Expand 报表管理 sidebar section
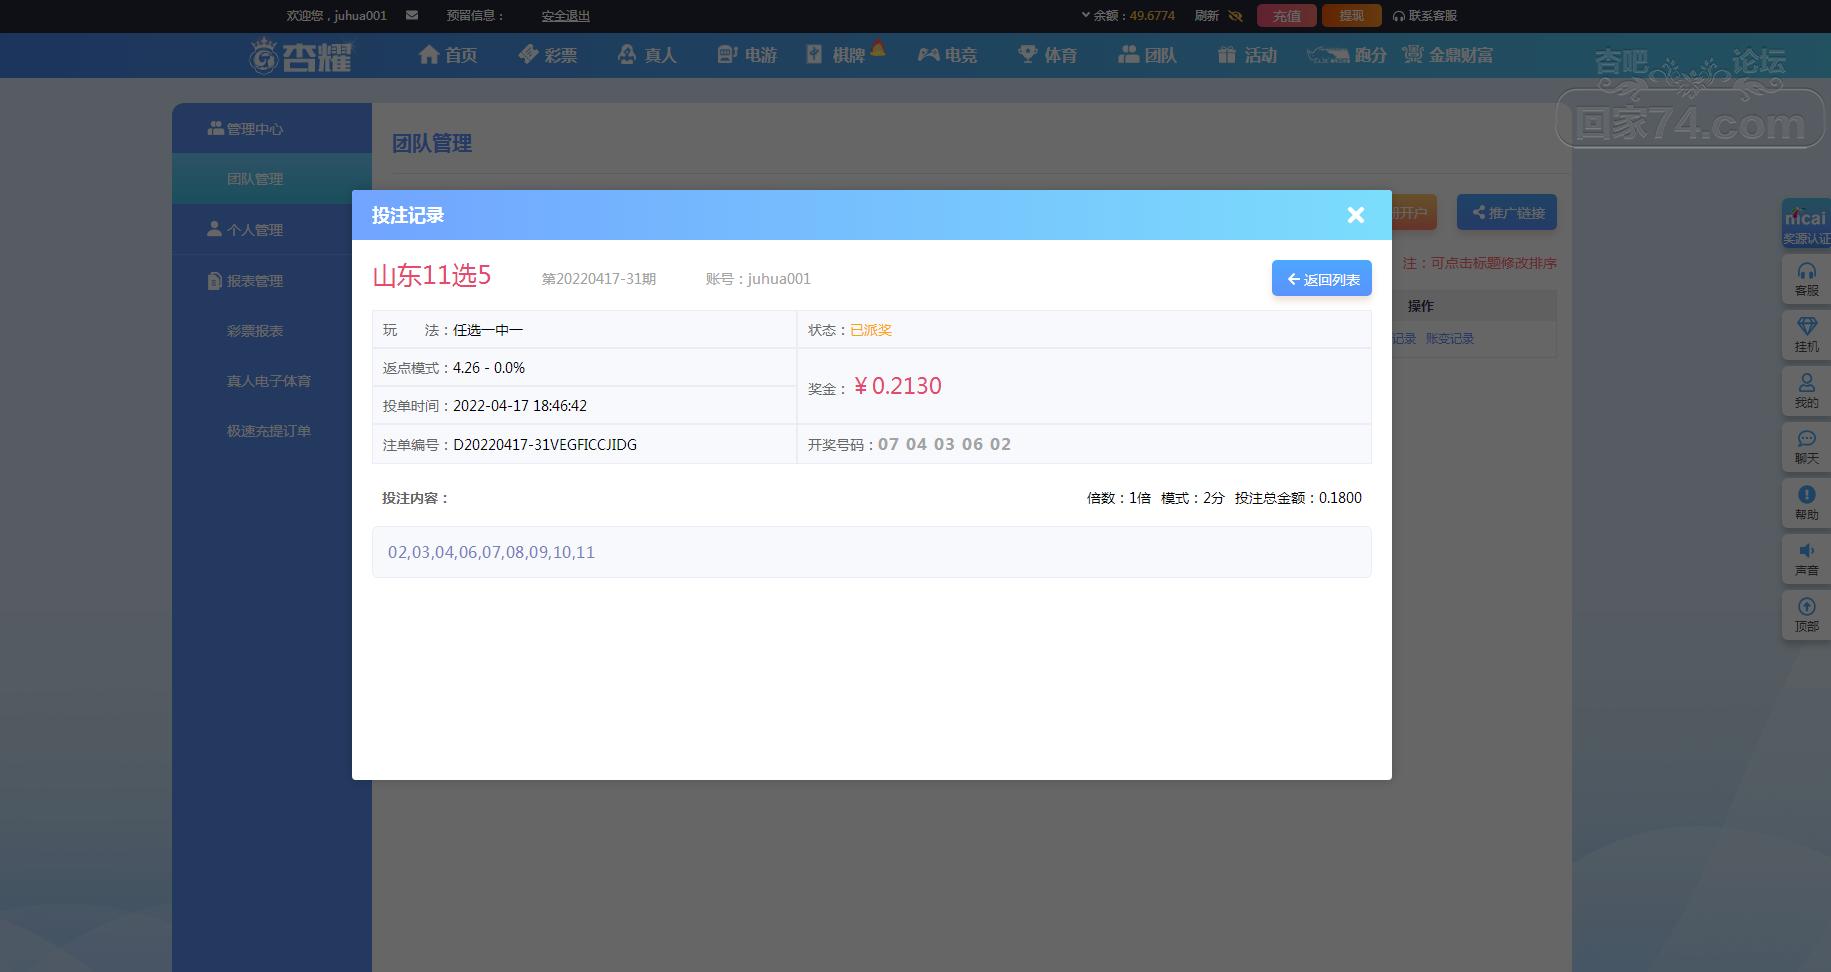Screen dimensions: 1831x972 point(272,281)
